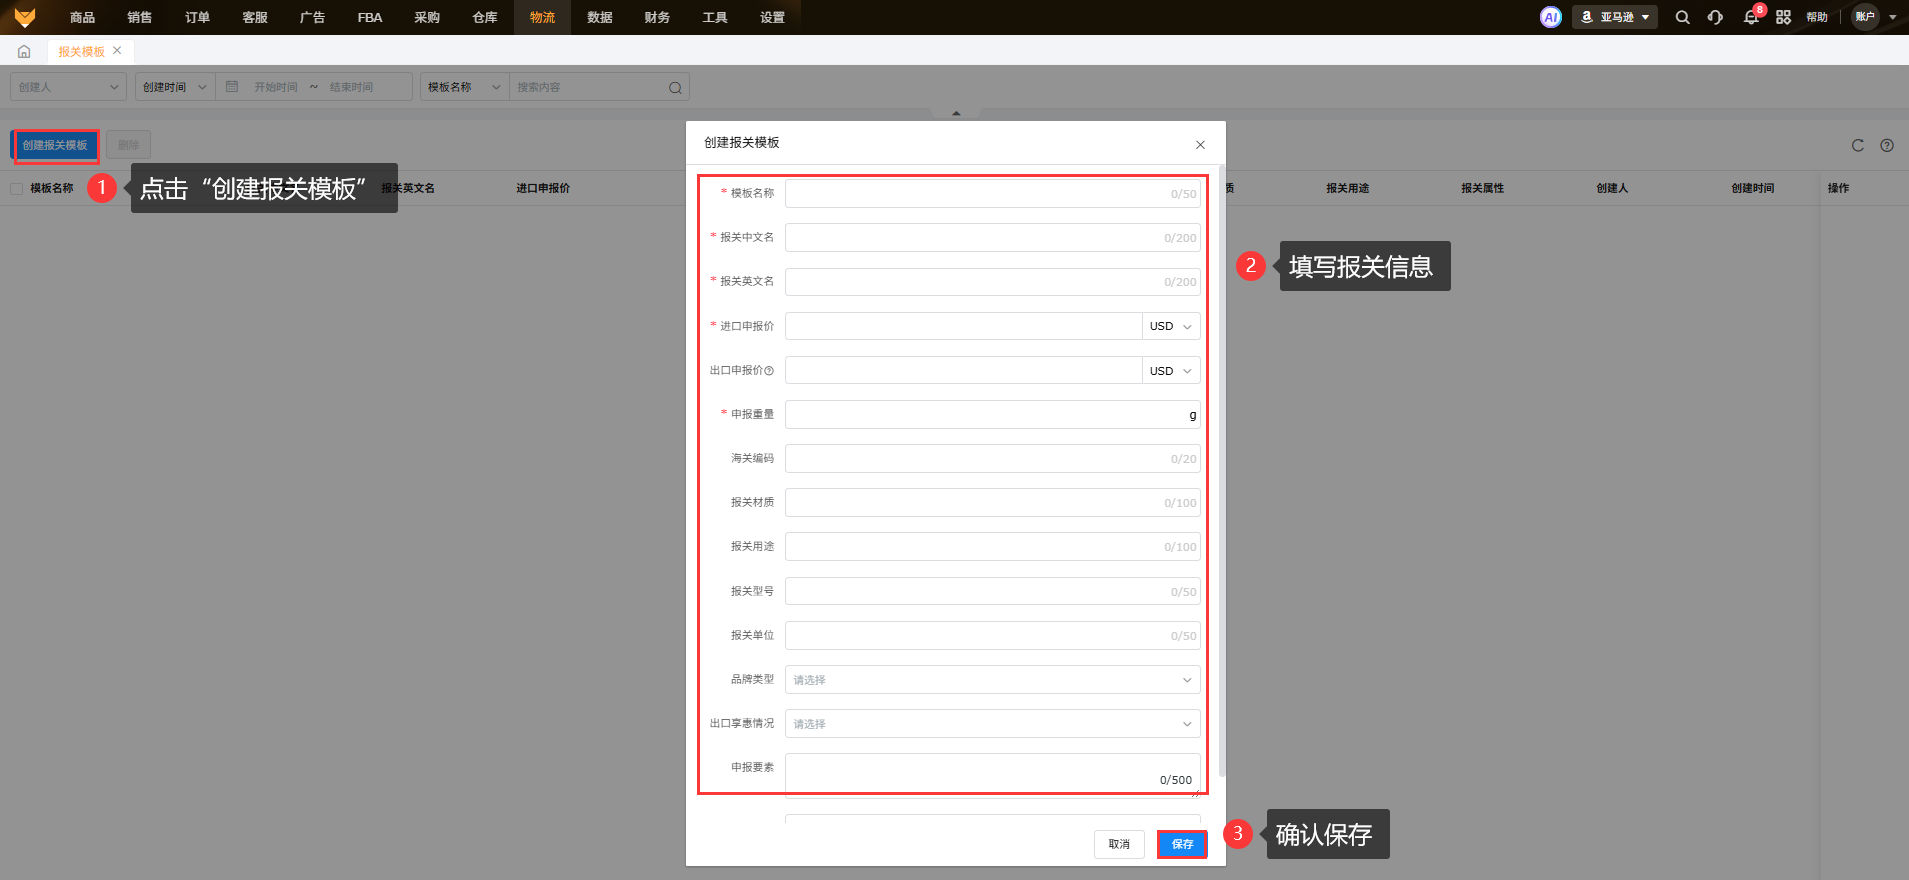Image resolution: width=1909 pixels, height=880 pixels.
Task: Focus the 报关用途 input field
Action: point(992,547)
